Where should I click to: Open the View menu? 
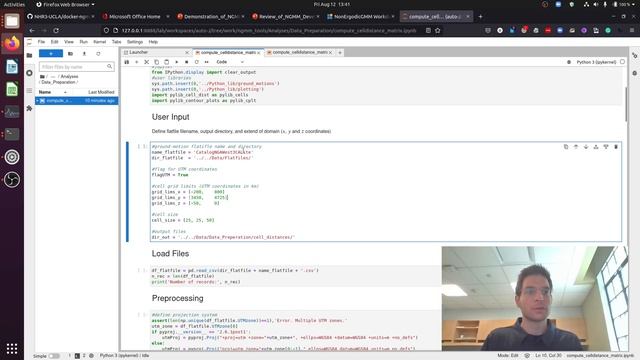click(69, 42)
